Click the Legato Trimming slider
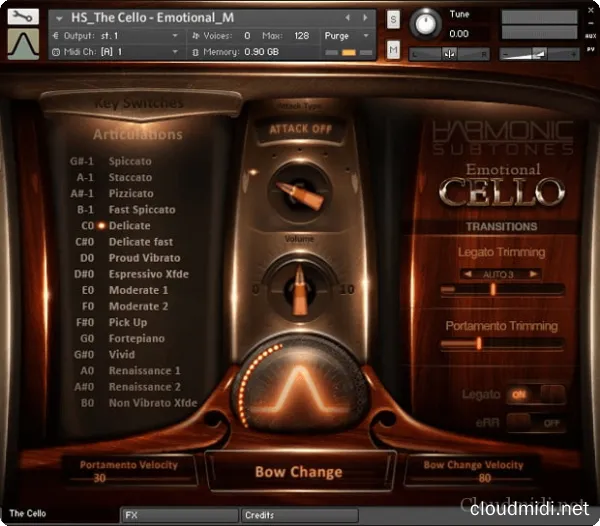The height and width of the screenshot is (526, 600). click(502, 289)
